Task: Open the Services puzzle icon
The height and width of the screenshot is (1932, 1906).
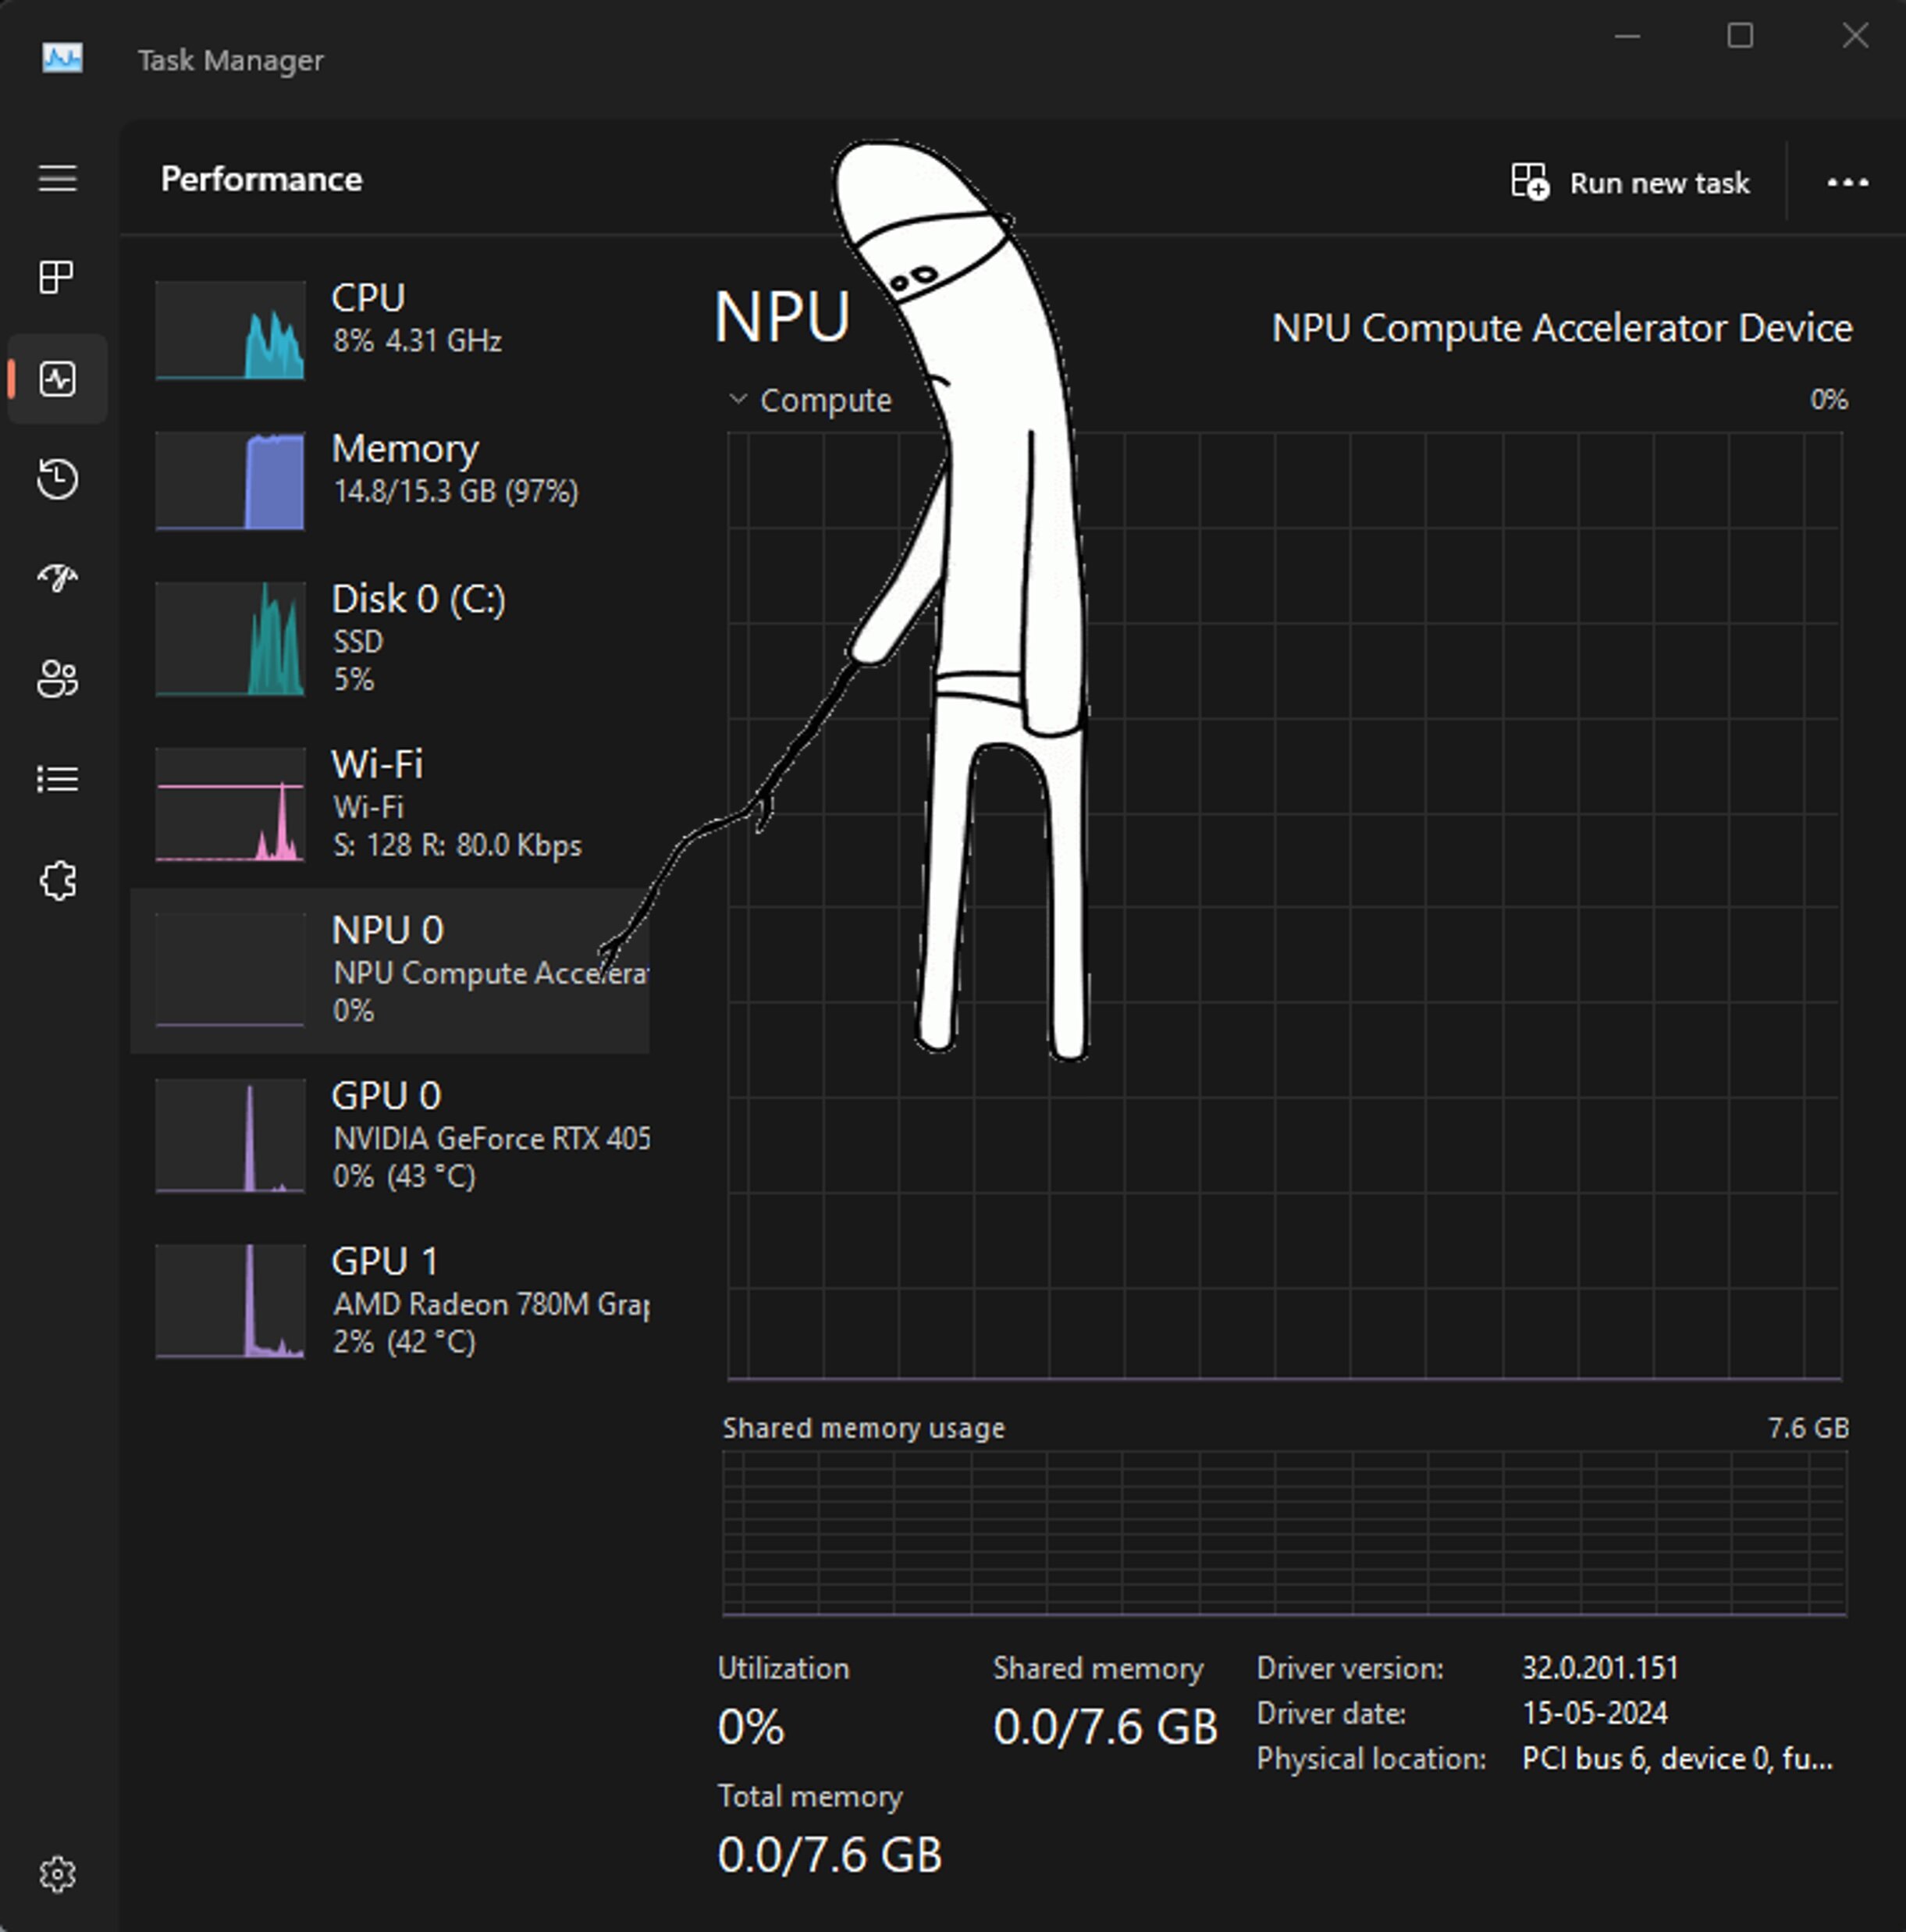Action: tap(57, 881)
